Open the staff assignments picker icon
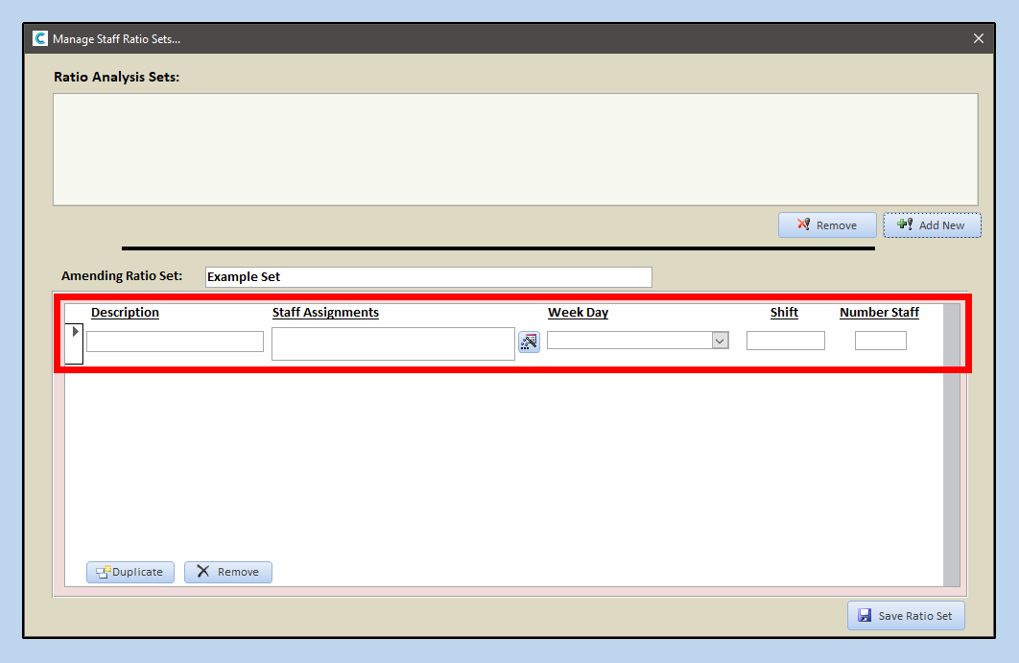 (529, 343)
